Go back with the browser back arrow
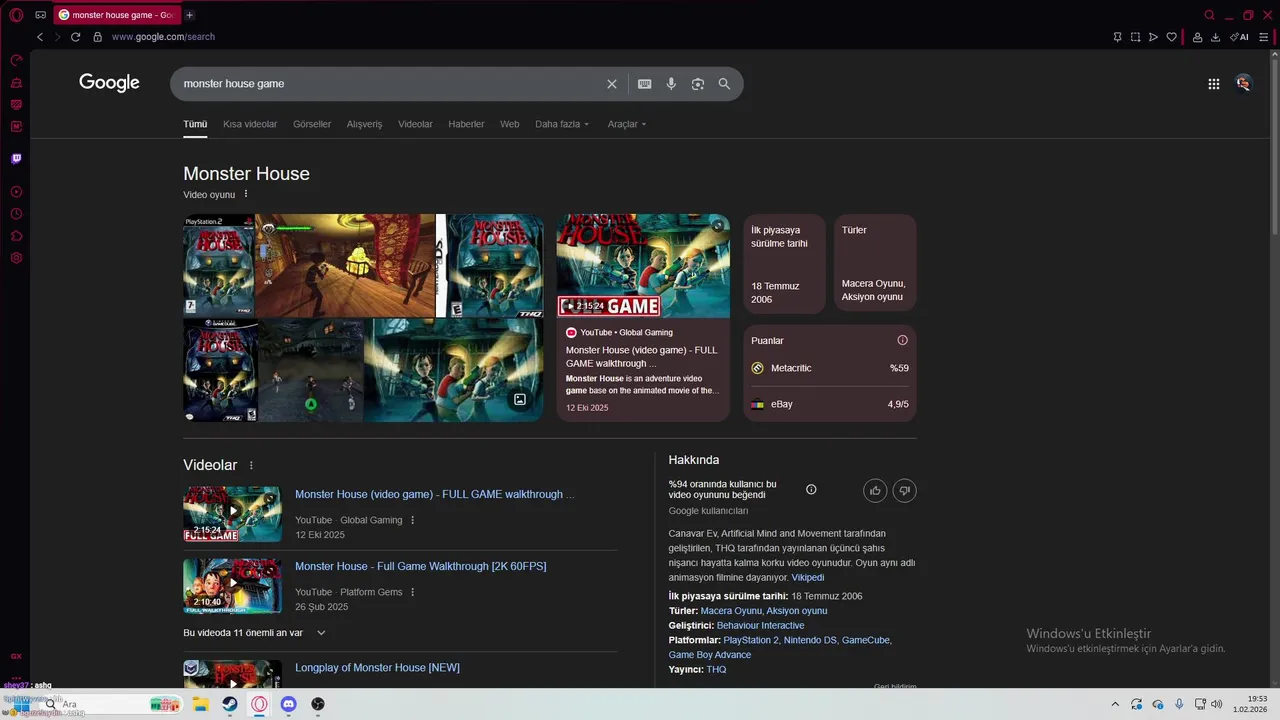 point(40,37)
